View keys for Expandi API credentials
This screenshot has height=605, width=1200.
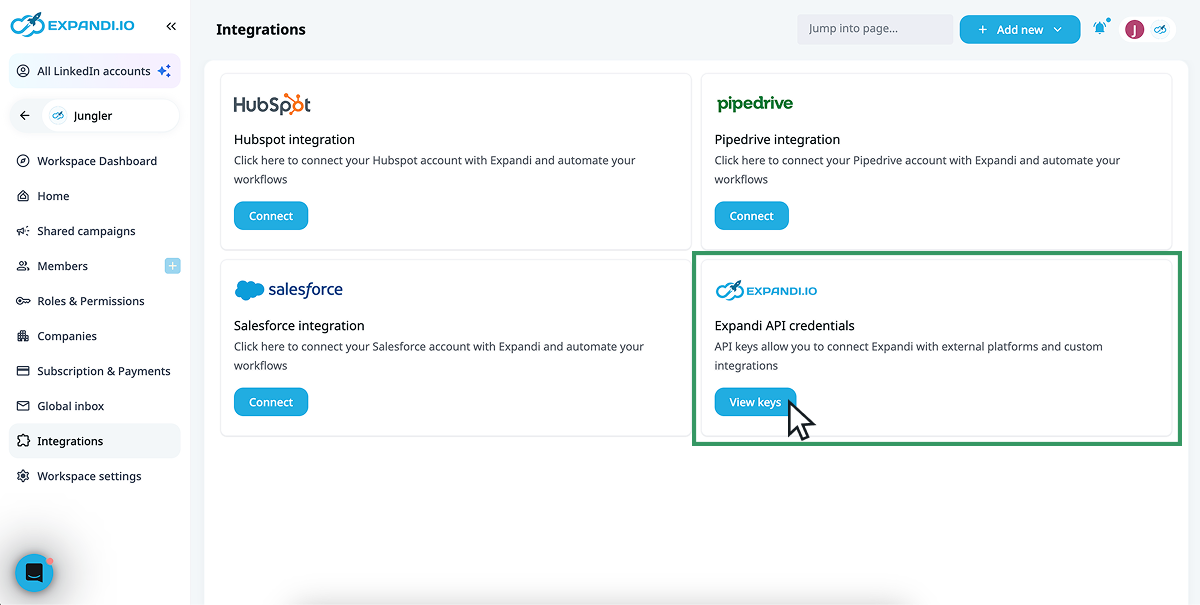[755, 402]
